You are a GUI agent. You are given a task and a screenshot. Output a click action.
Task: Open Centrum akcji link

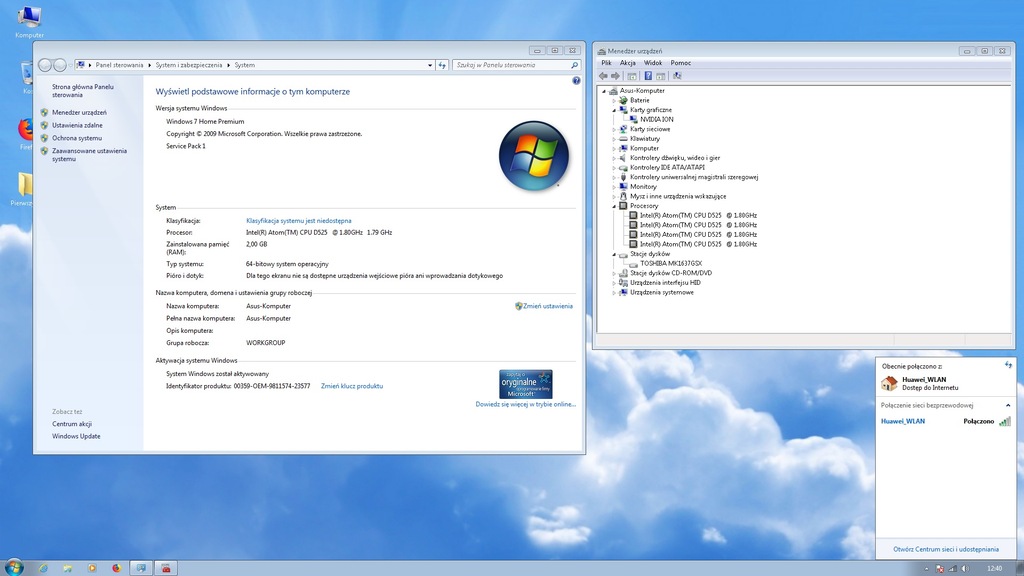coord(72,424)
